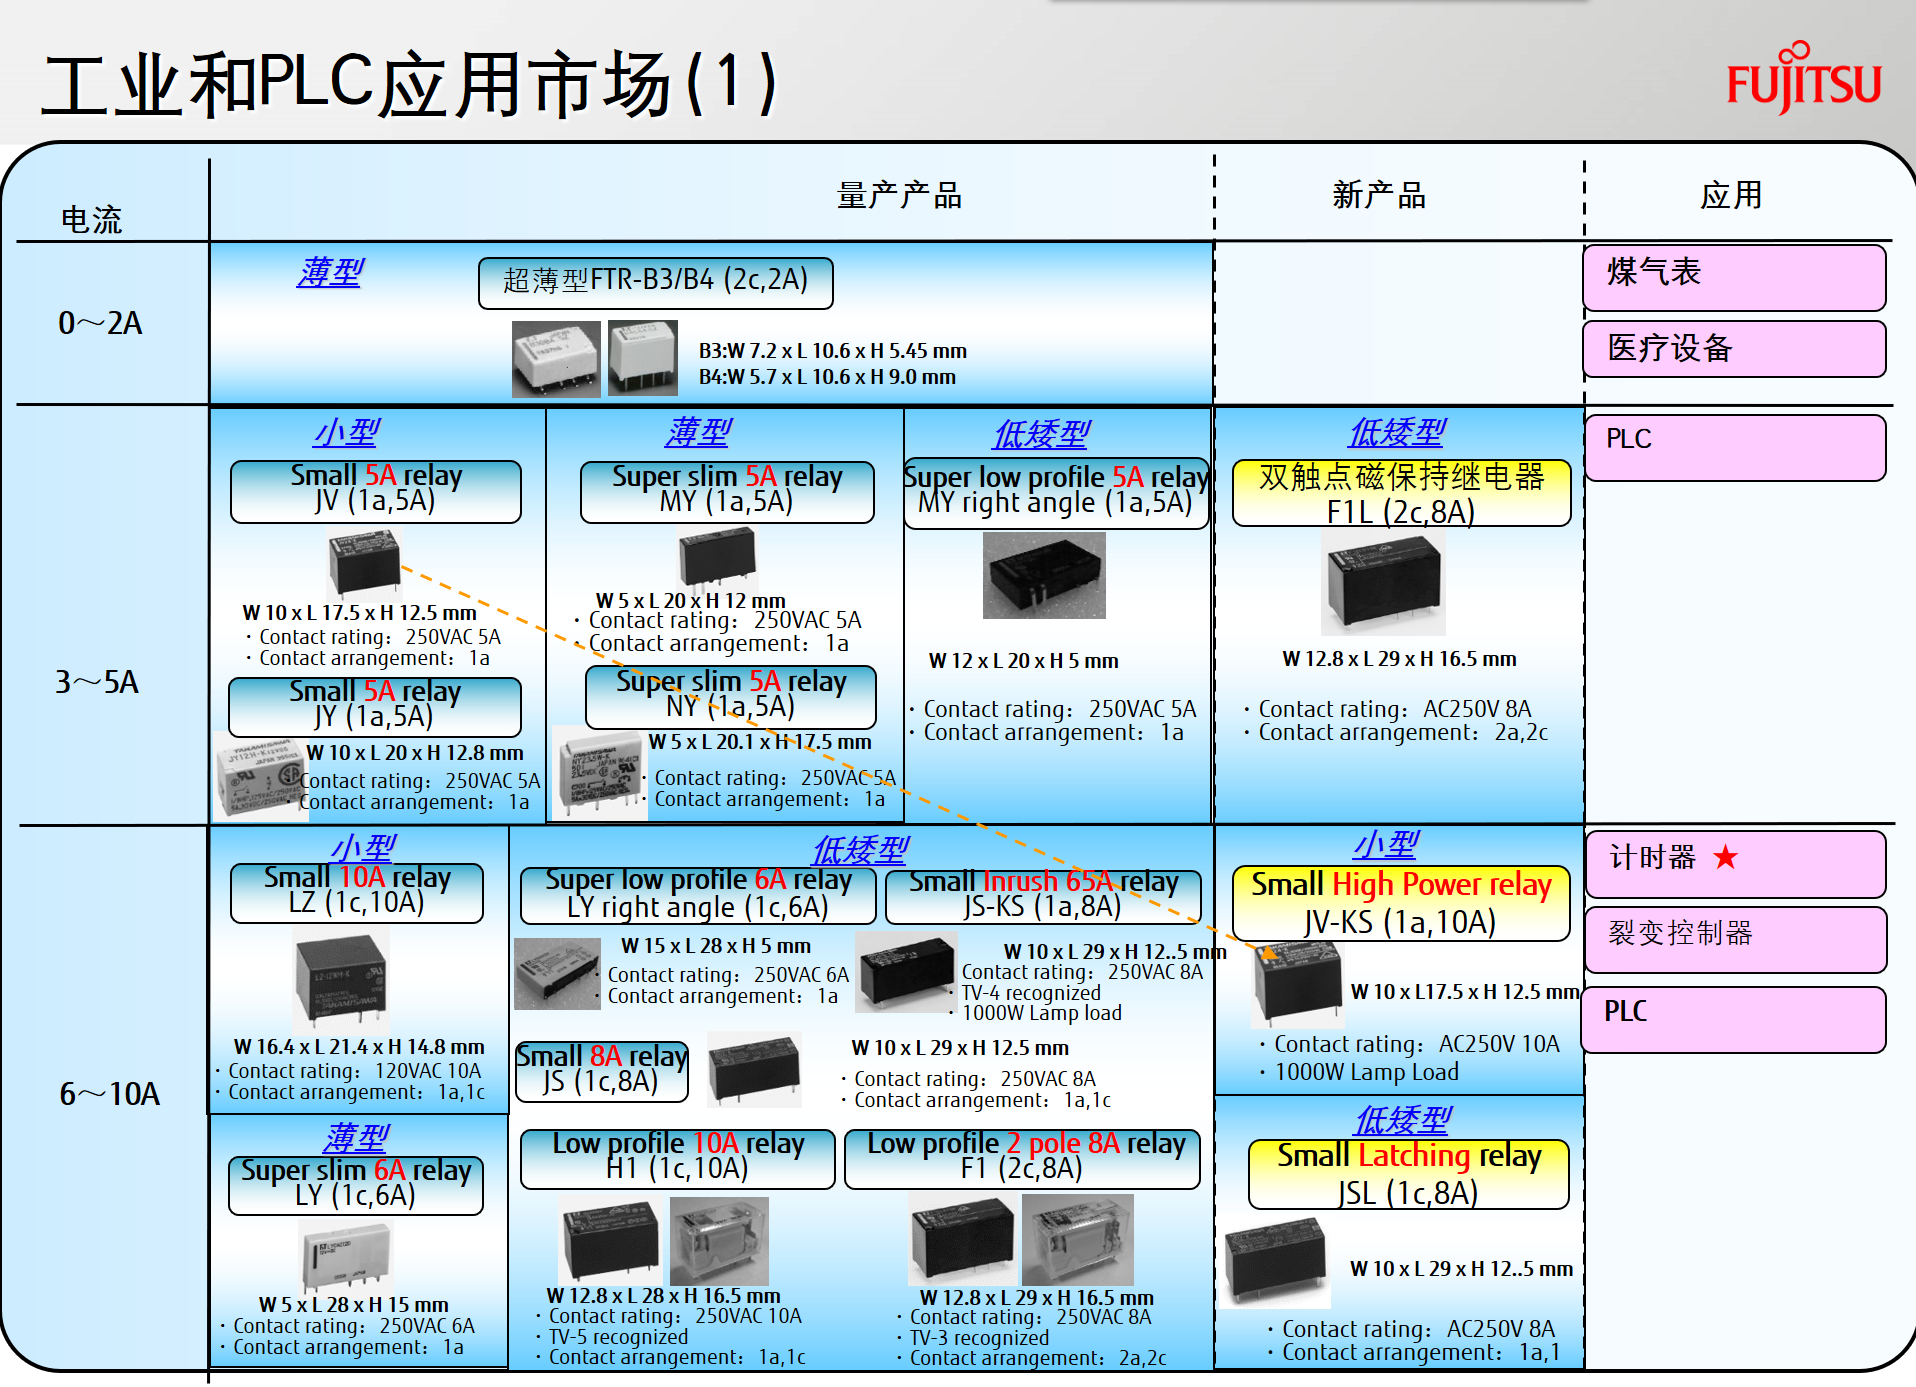This screenshot has width=1916, height=1387.
Task: Click the 裂变控制器 application box
Action: [x=1735, y=939]
